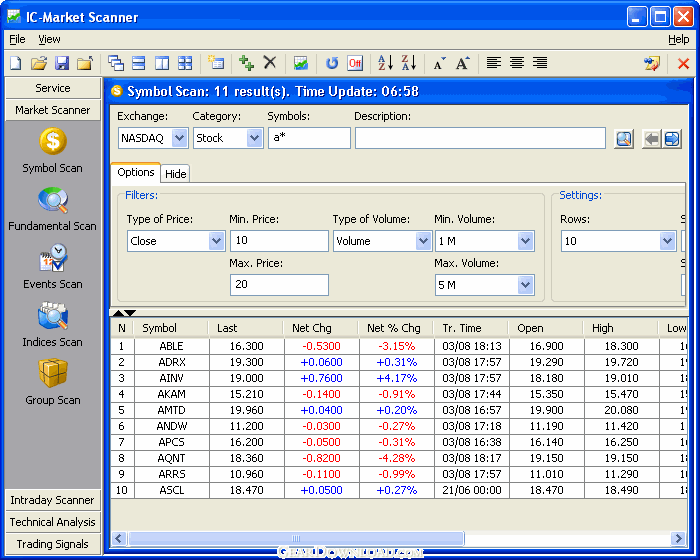Expand the options panel with down triangle
This screenshot has width=700, height=560.
click(130, 313)
